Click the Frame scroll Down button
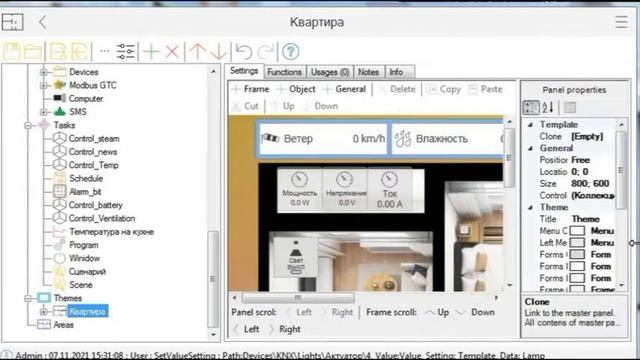 tap(476, 312)
